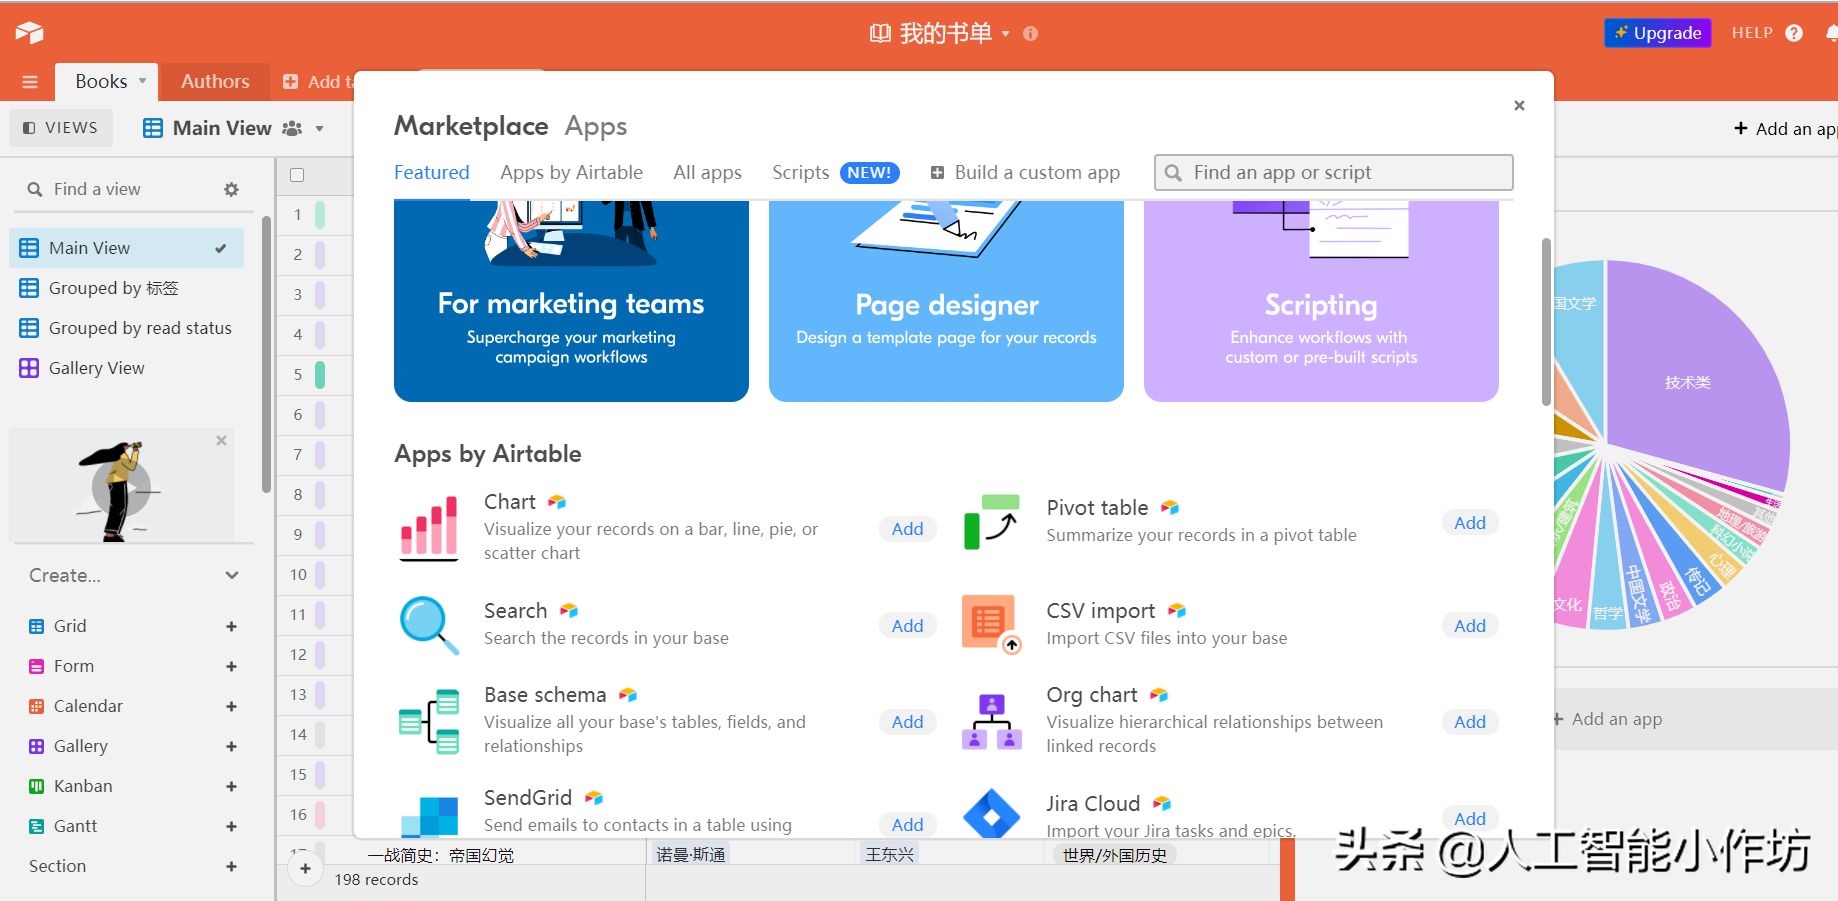Add the Chart app
The image size is (1838, 901).
tap(907, 529)
